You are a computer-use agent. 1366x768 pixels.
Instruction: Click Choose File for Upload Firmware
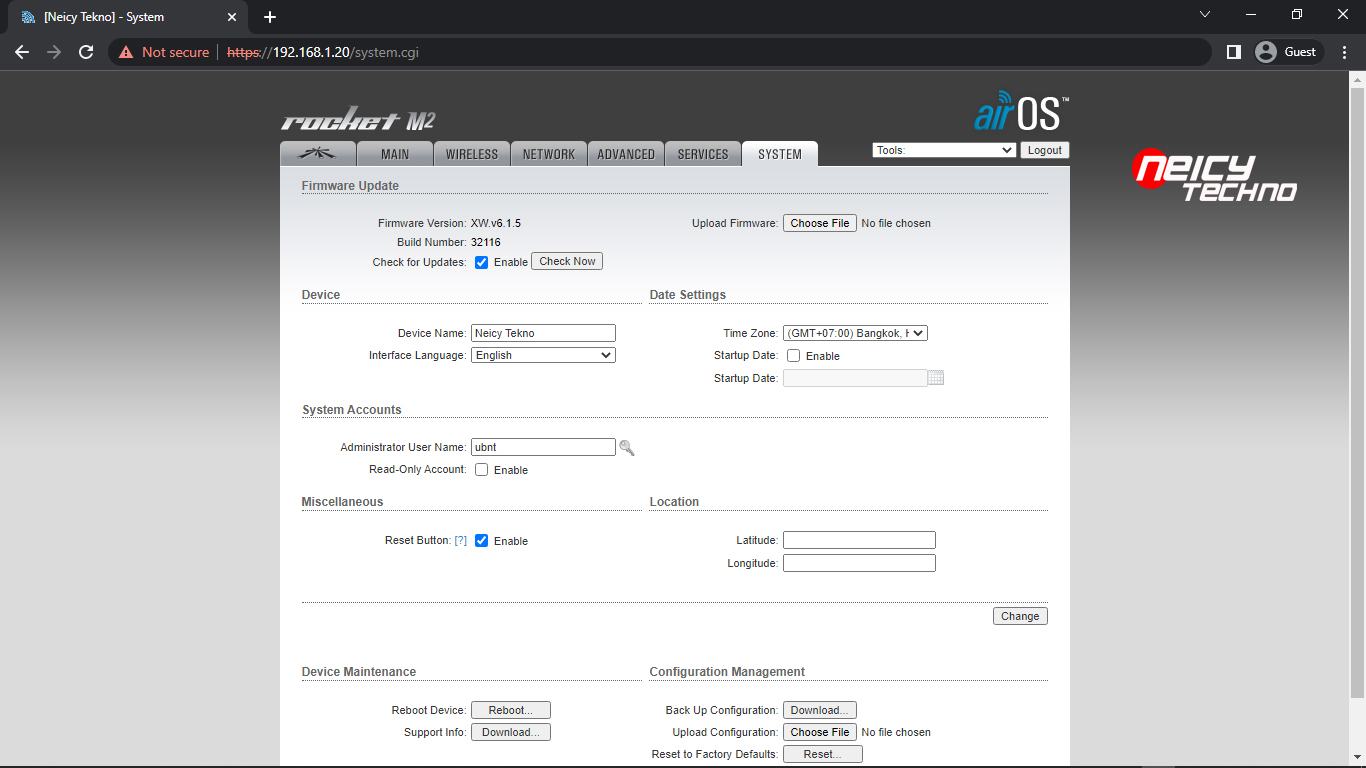[x=820, y=223]
